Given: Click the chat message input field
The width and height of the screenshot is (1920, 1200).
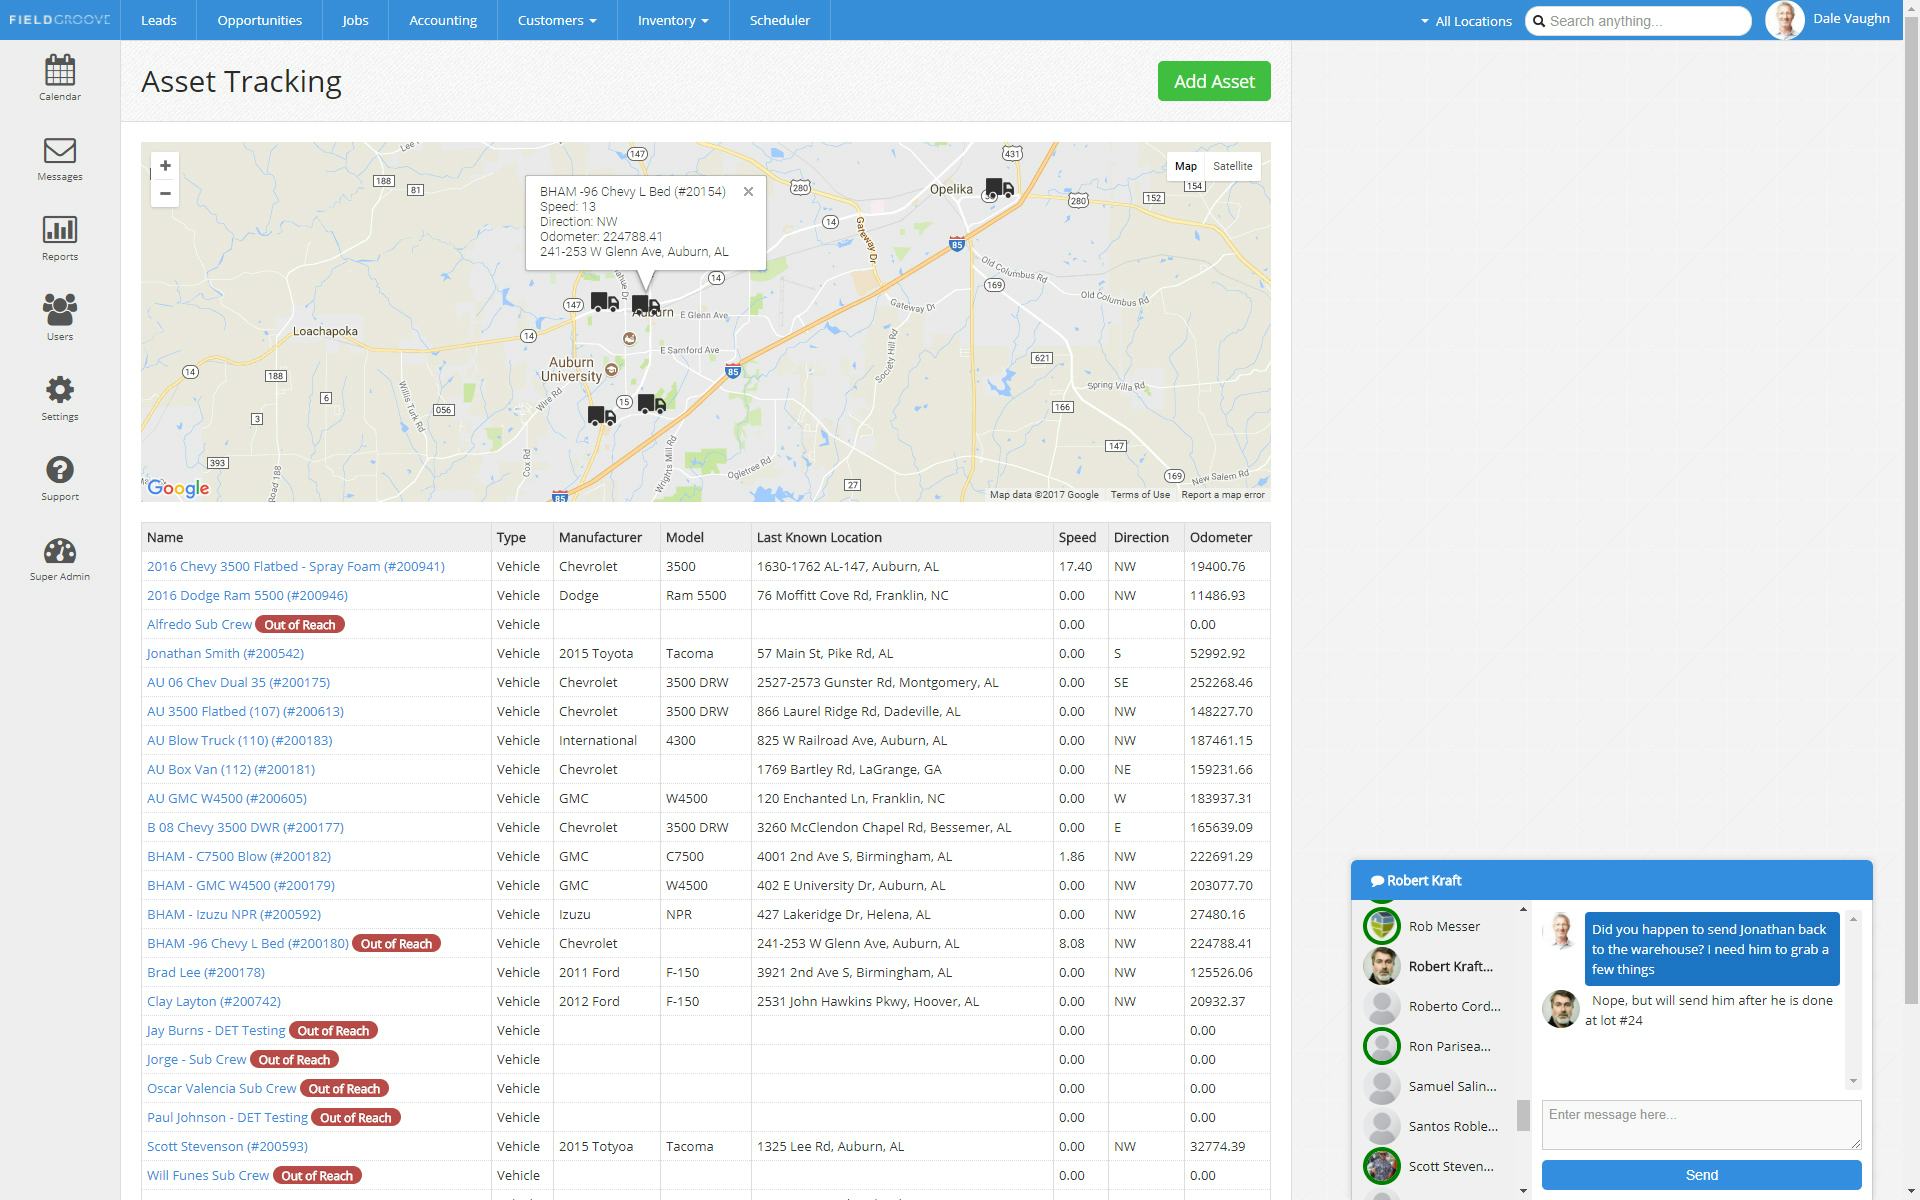Looking at the screenshot, I should [x=1701, y=1125].
